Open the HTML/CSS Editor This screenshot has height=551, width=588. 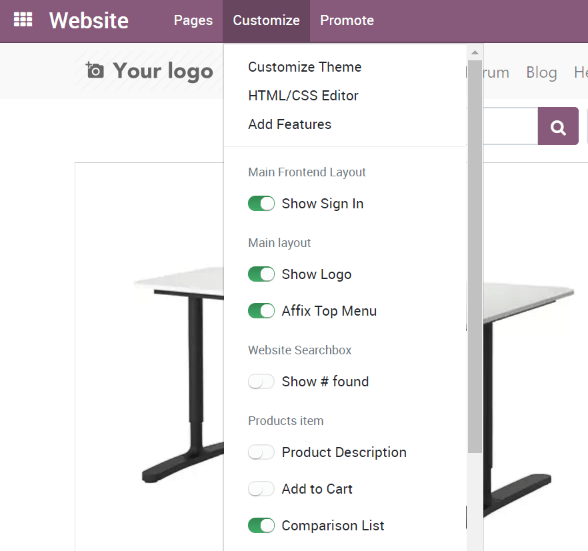pyautogui.click(x=303, y=96)
